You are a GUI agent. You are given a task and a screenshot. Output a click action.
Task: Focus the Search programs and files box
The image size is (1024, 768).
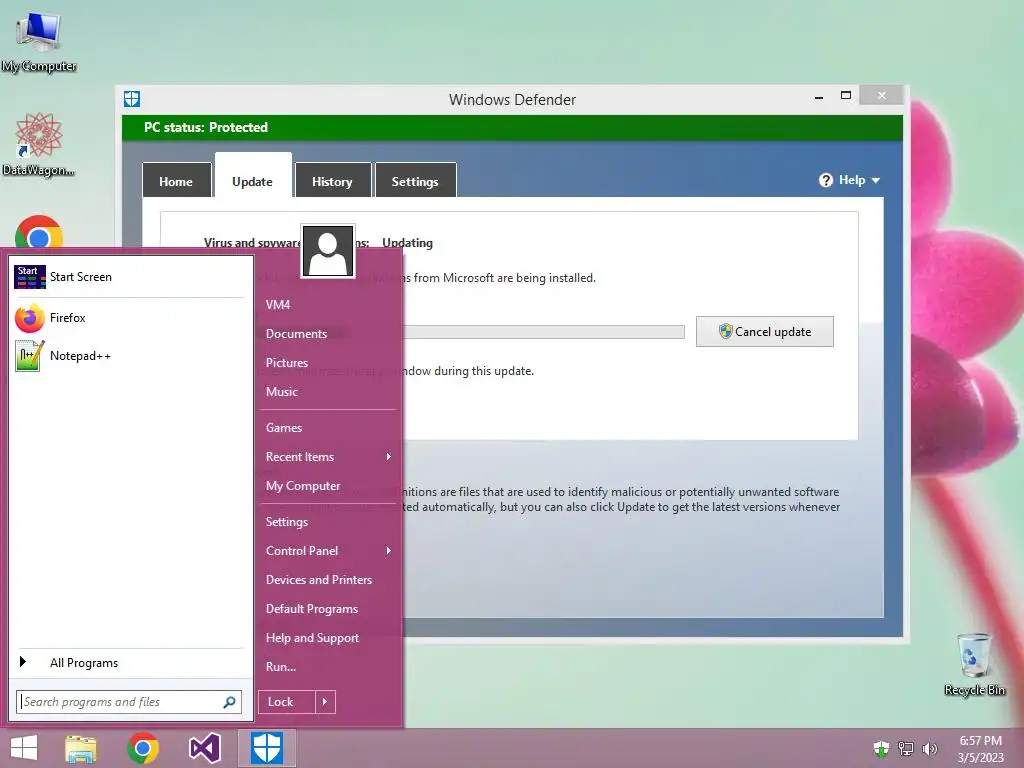click(129, 702)
